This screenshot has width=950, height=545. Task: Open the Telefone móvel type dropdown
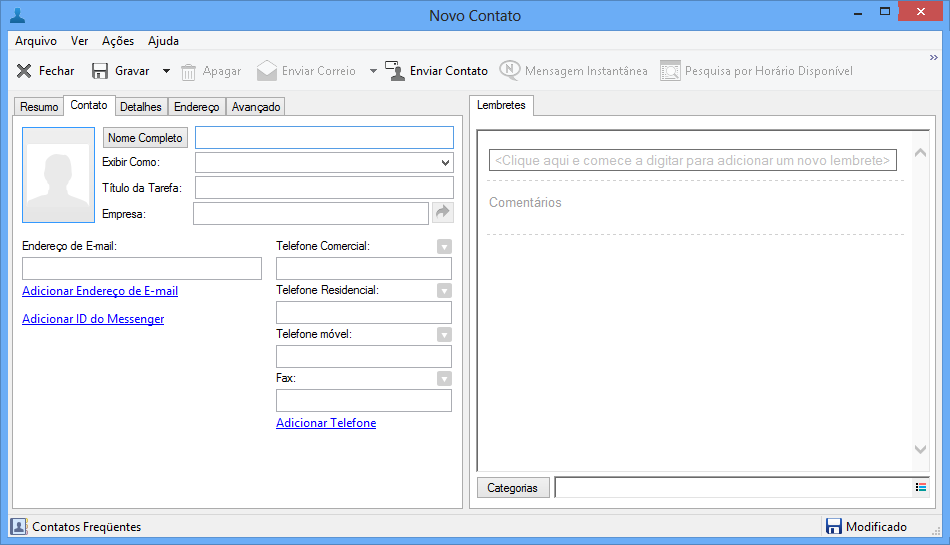[x=444, y=334]
